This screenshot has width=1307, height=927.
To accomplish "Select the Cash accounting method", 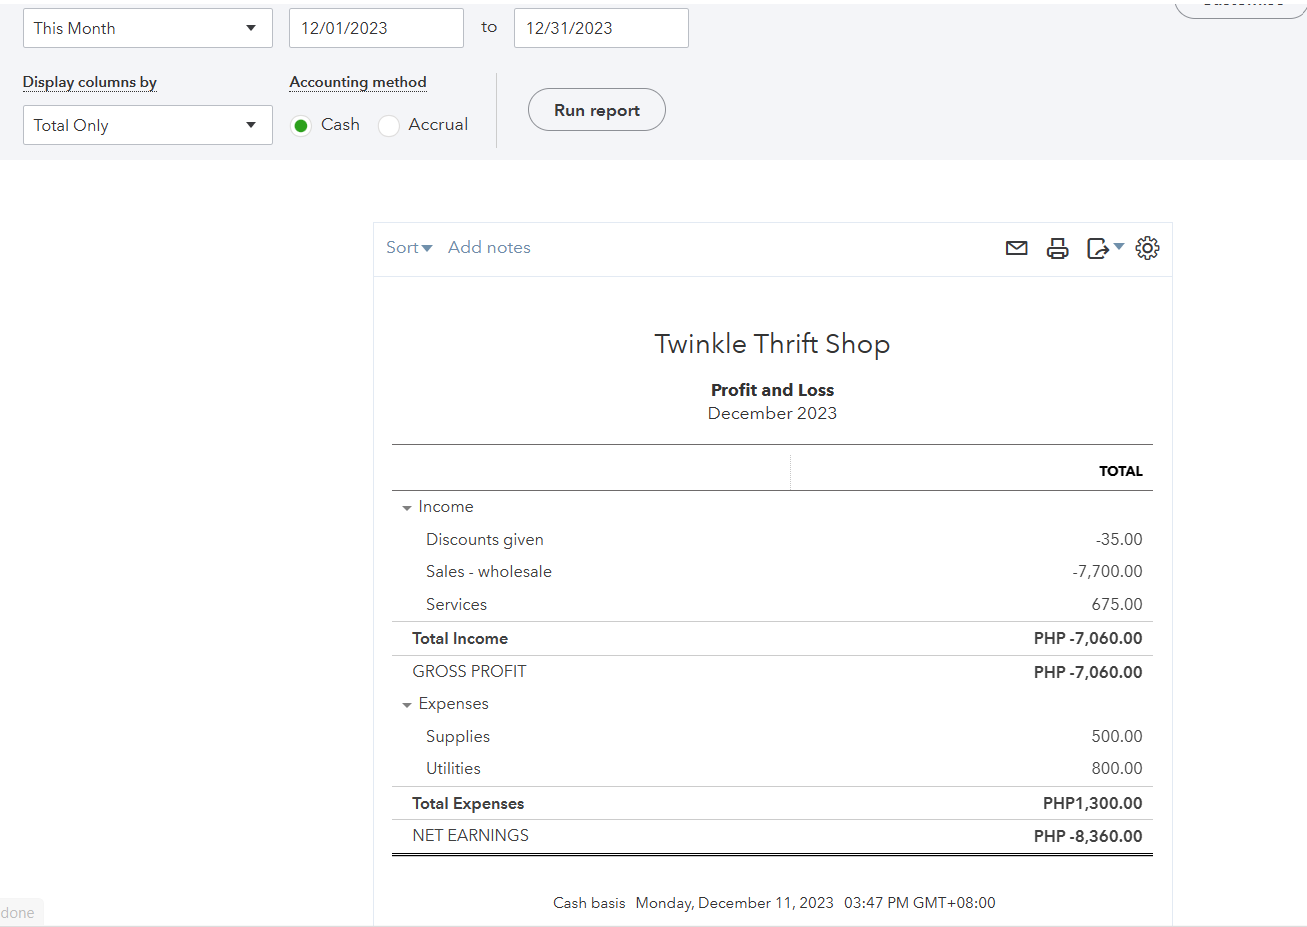I will 301,125.
